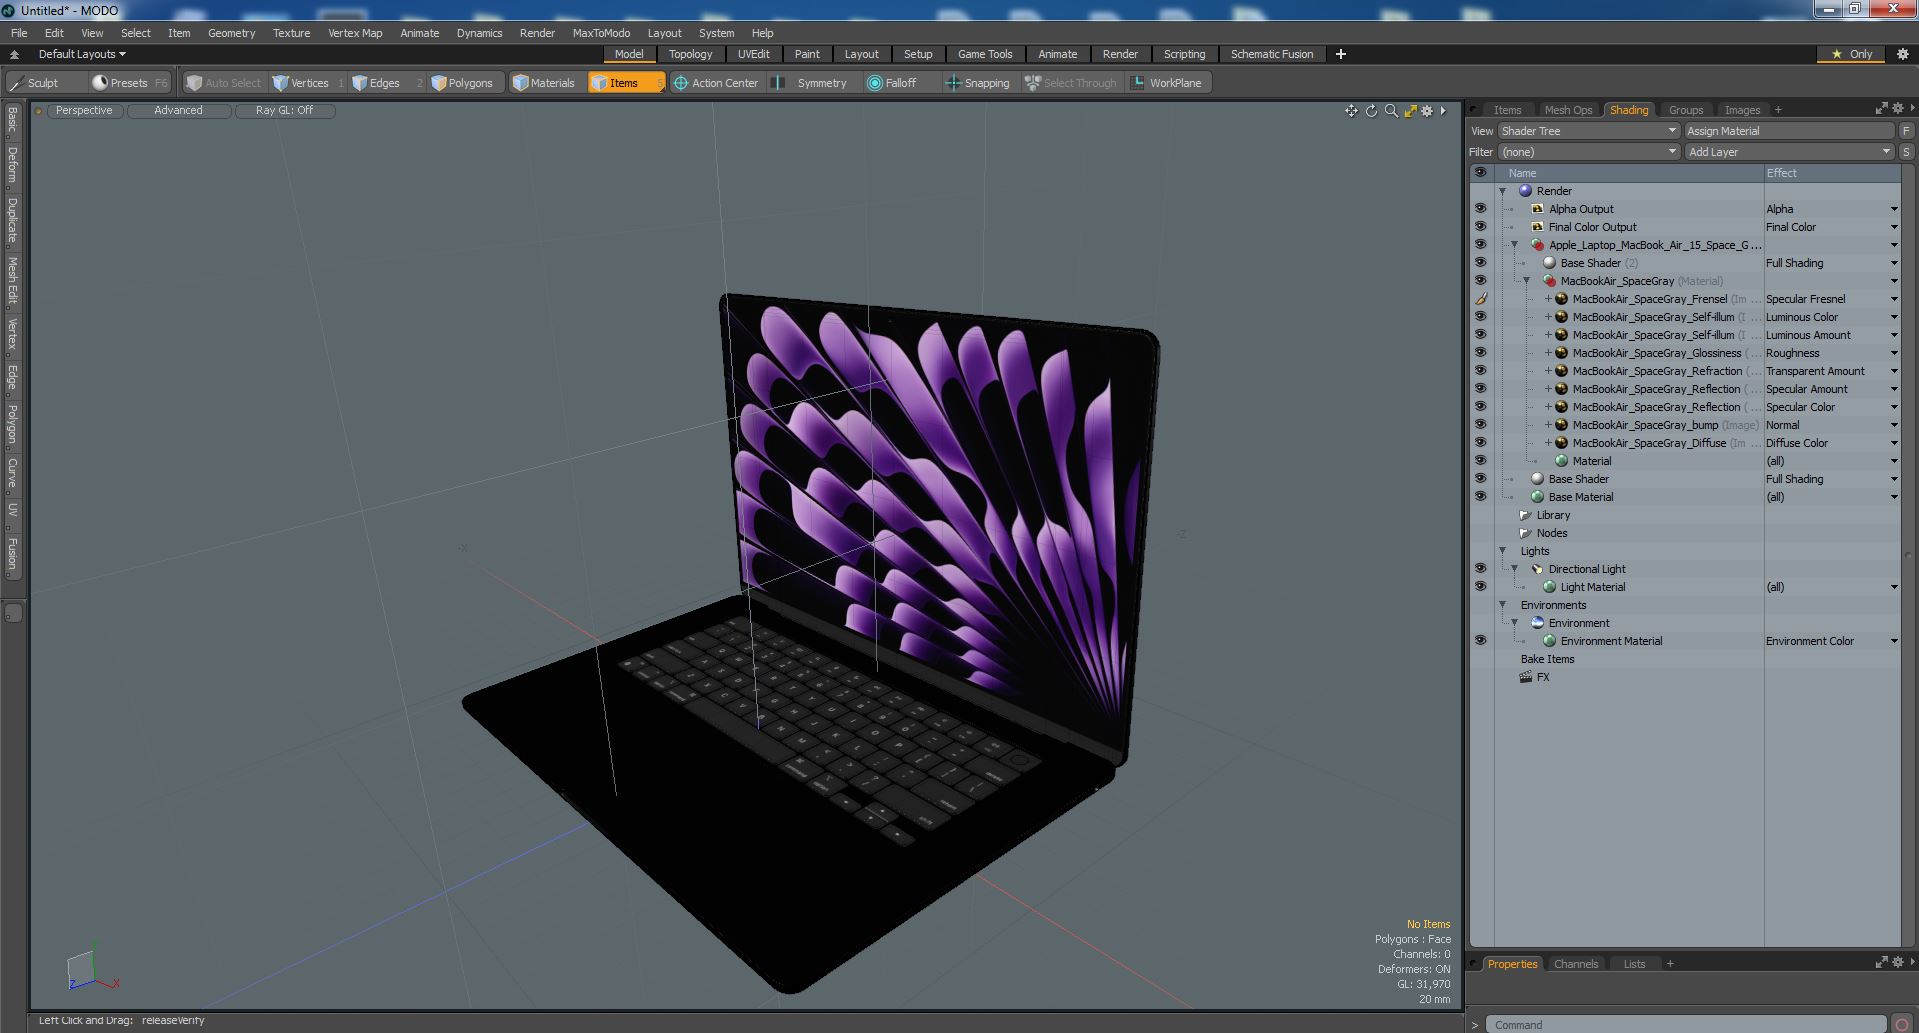Click the layout settings gear in the top right

tap(1902, 54)
